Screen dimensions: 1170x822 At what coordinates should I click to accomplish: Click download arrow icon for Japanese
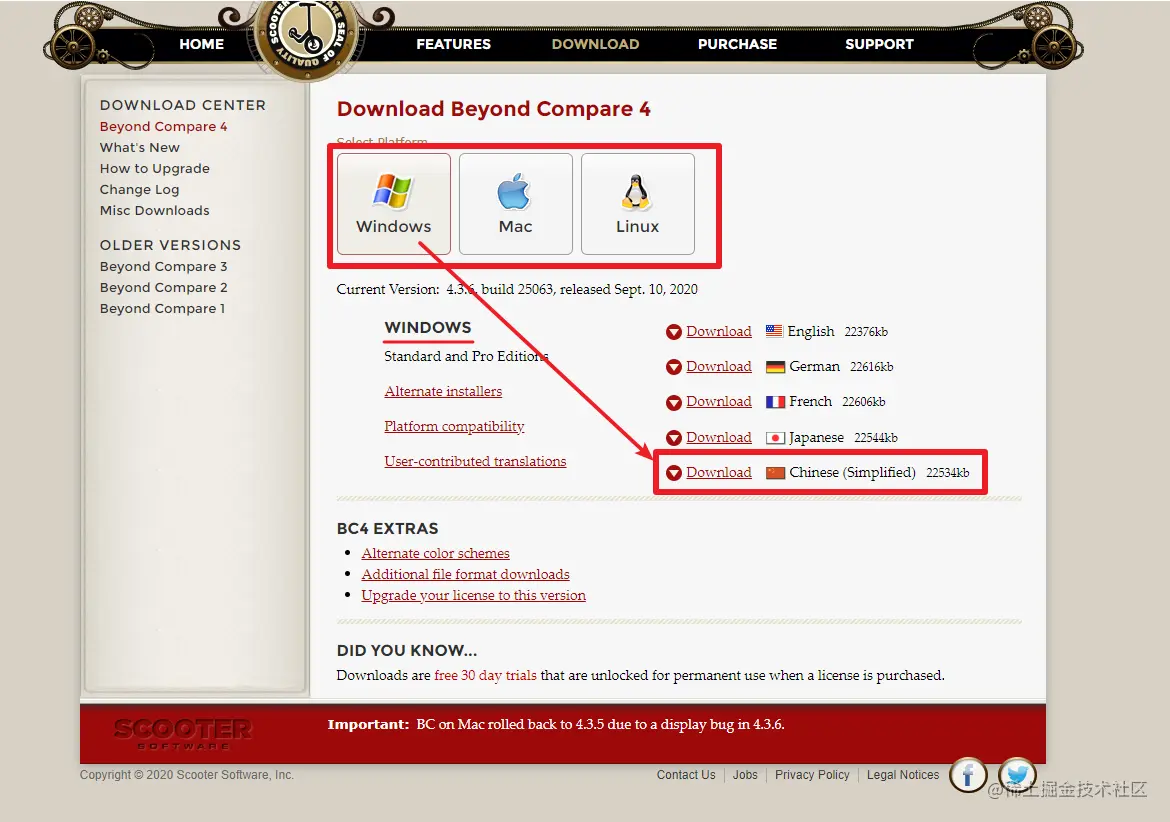(673, 438)
